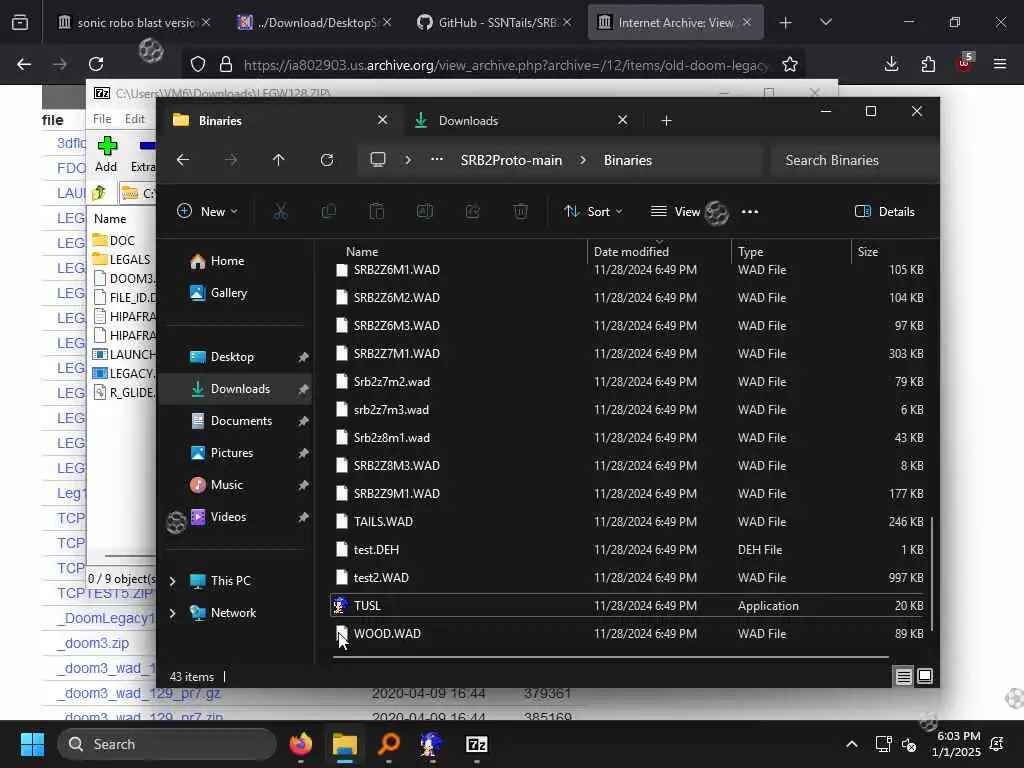The width and height of the screenshot is (1024, 768).
Task: List all Firefox tabs dropdown
Action: 825,22
